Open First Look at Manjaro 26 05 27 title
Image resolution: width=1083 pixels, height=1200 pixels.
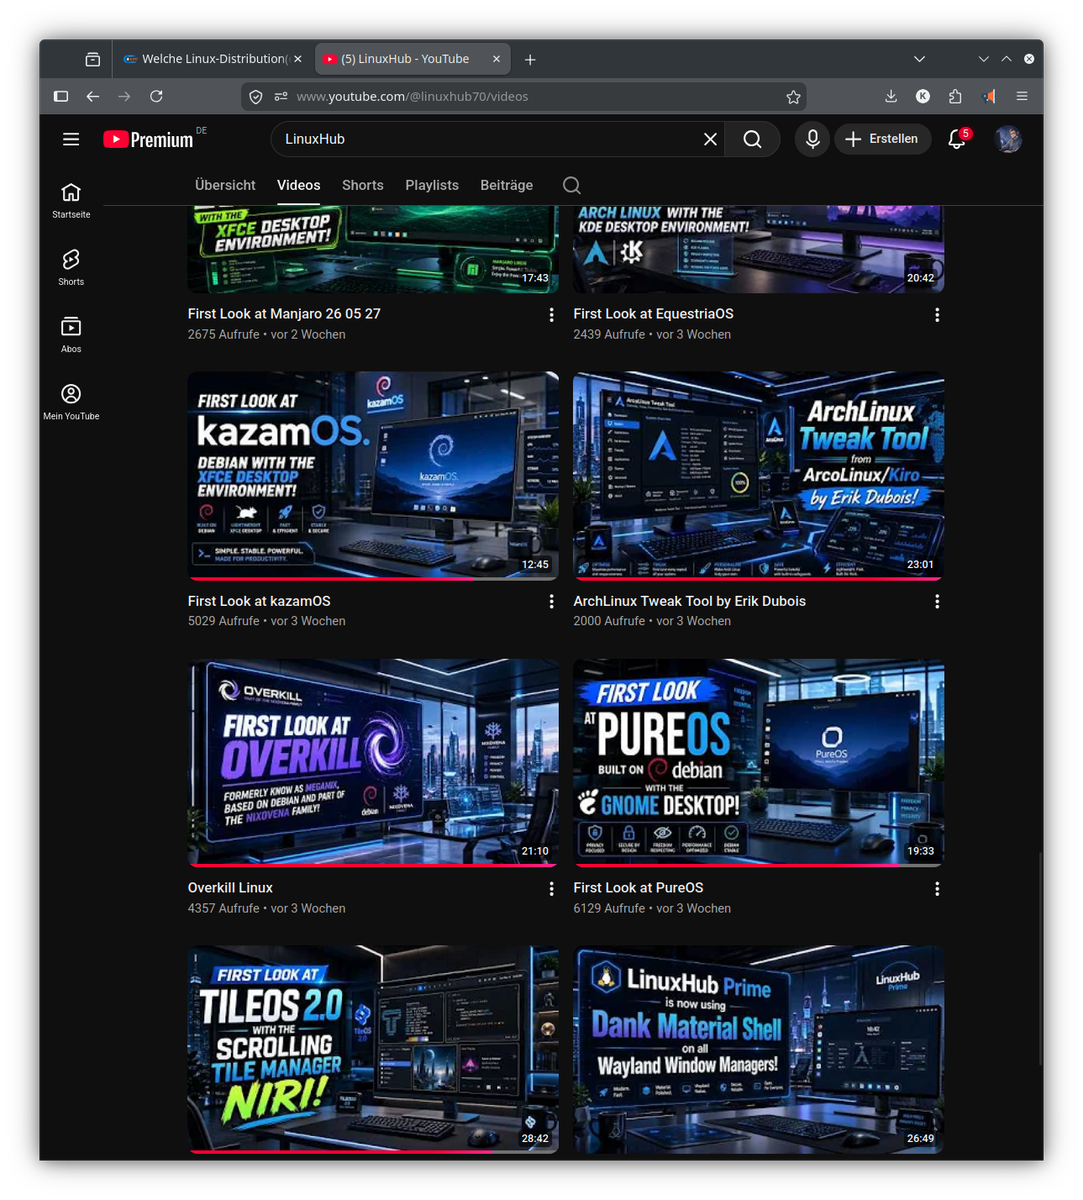click(x=284, y=314)
